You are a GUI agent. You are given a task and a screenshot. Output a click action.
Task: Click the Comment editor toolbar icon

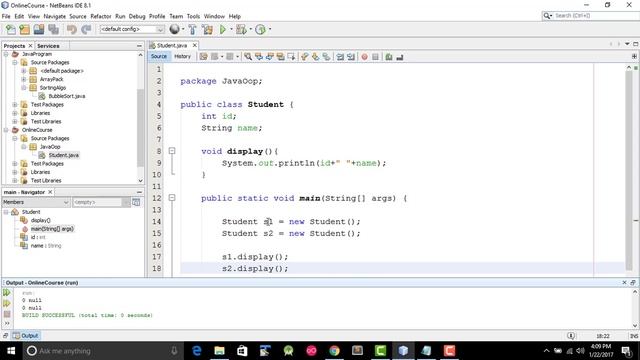click(x=389, y=57)
